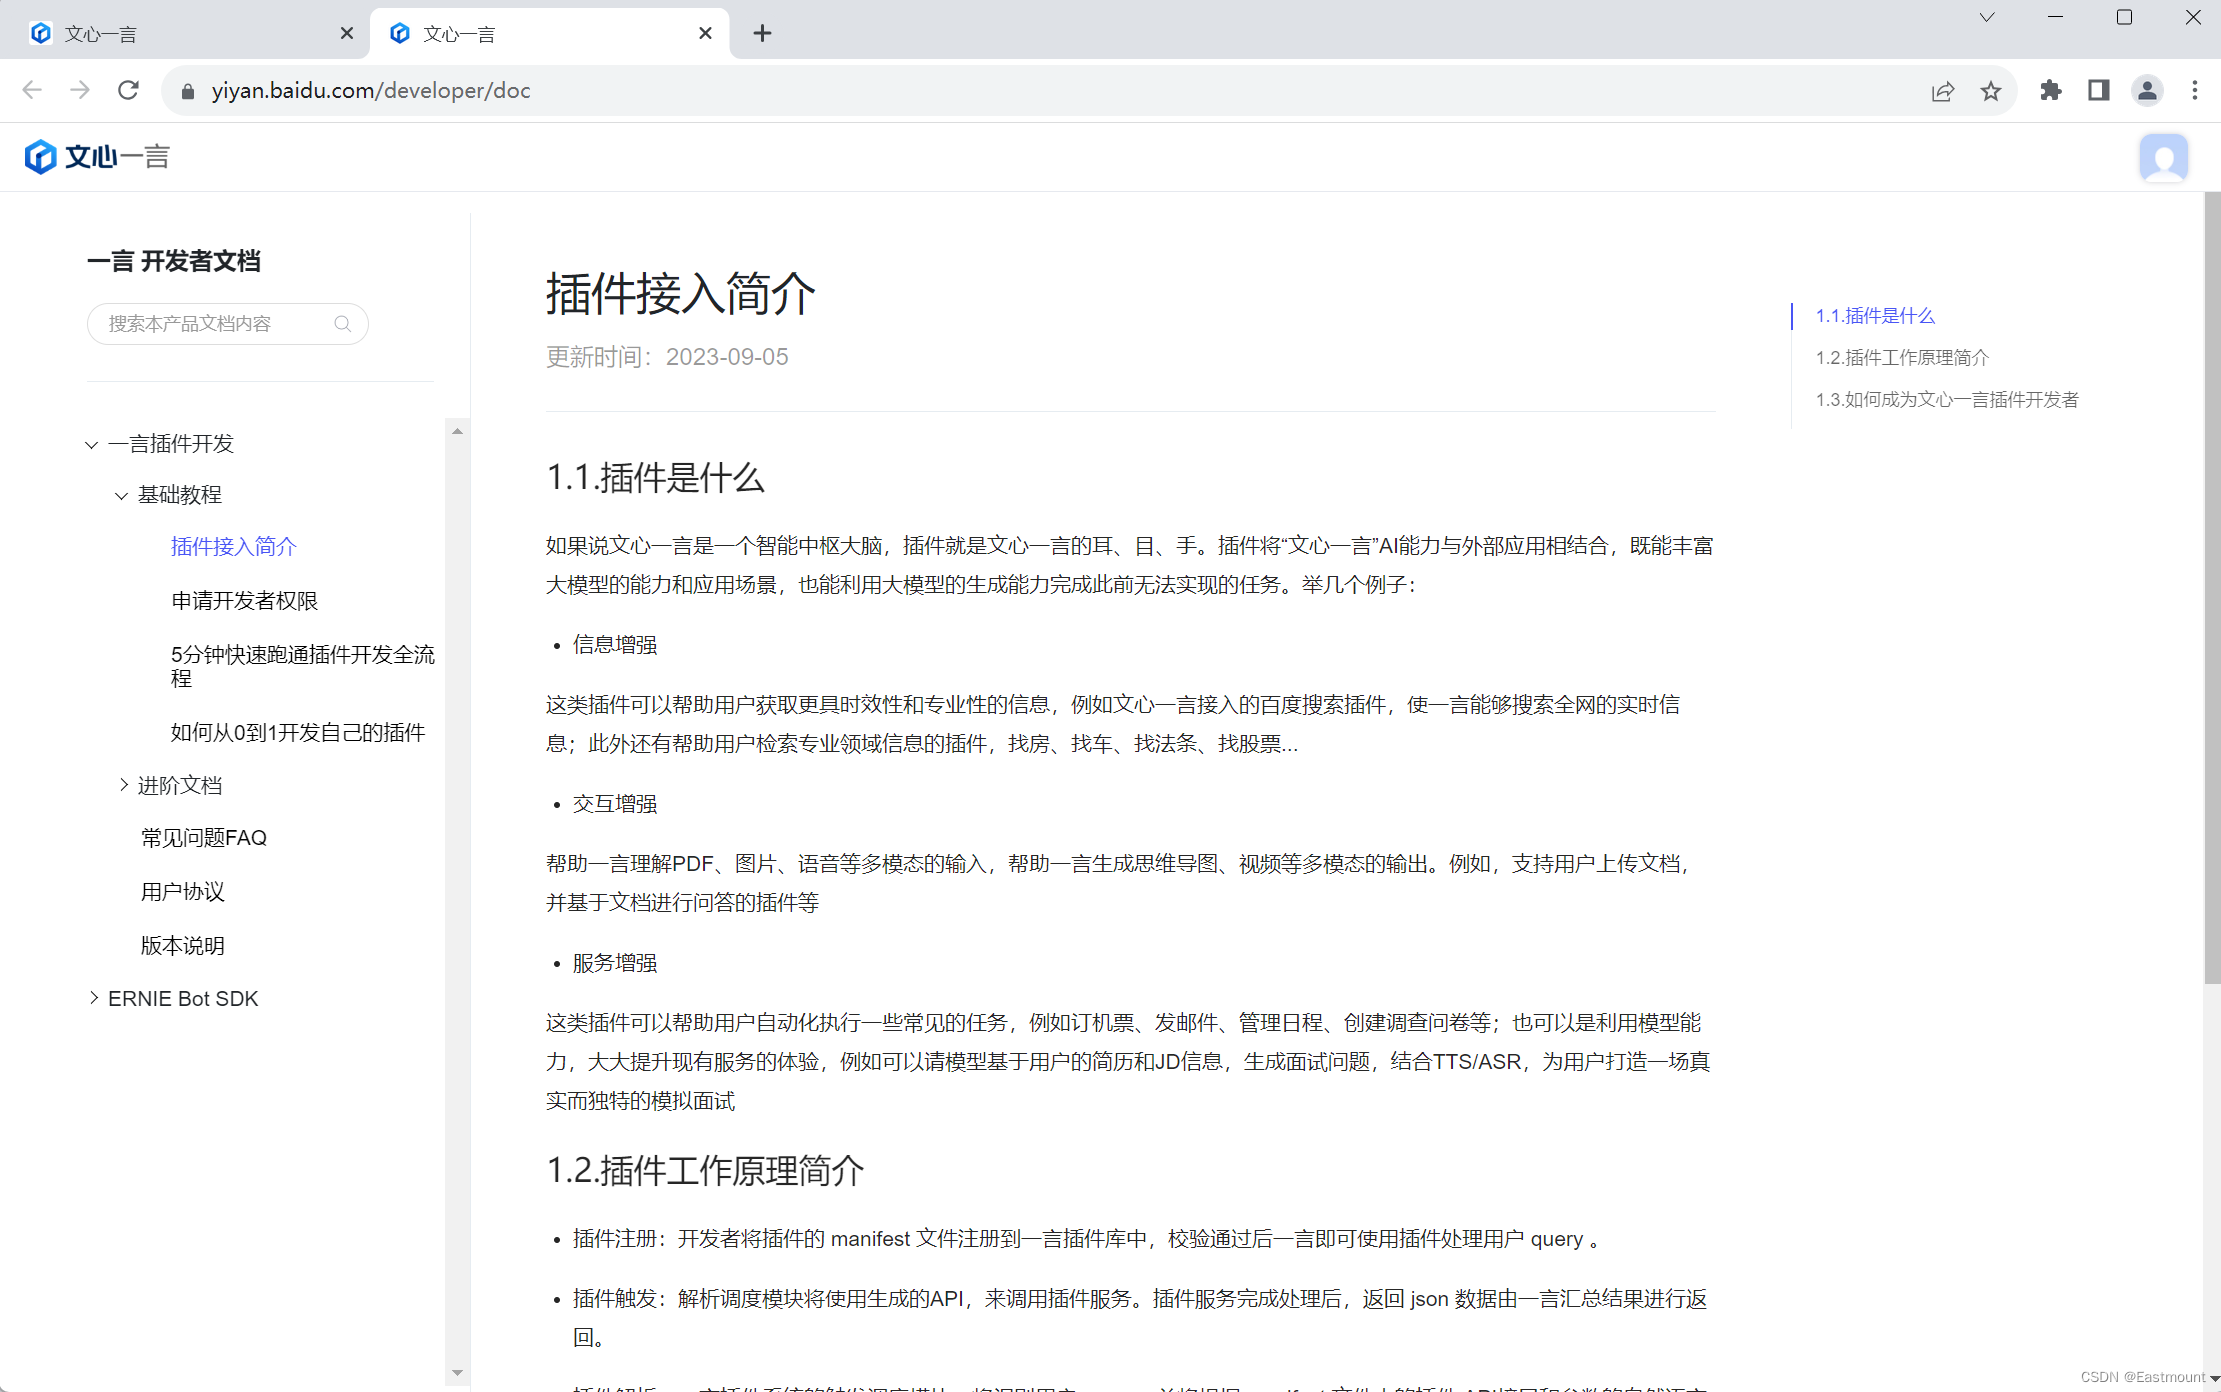Expand the ERNIE Bot SDK section

[x=94, y=998]
